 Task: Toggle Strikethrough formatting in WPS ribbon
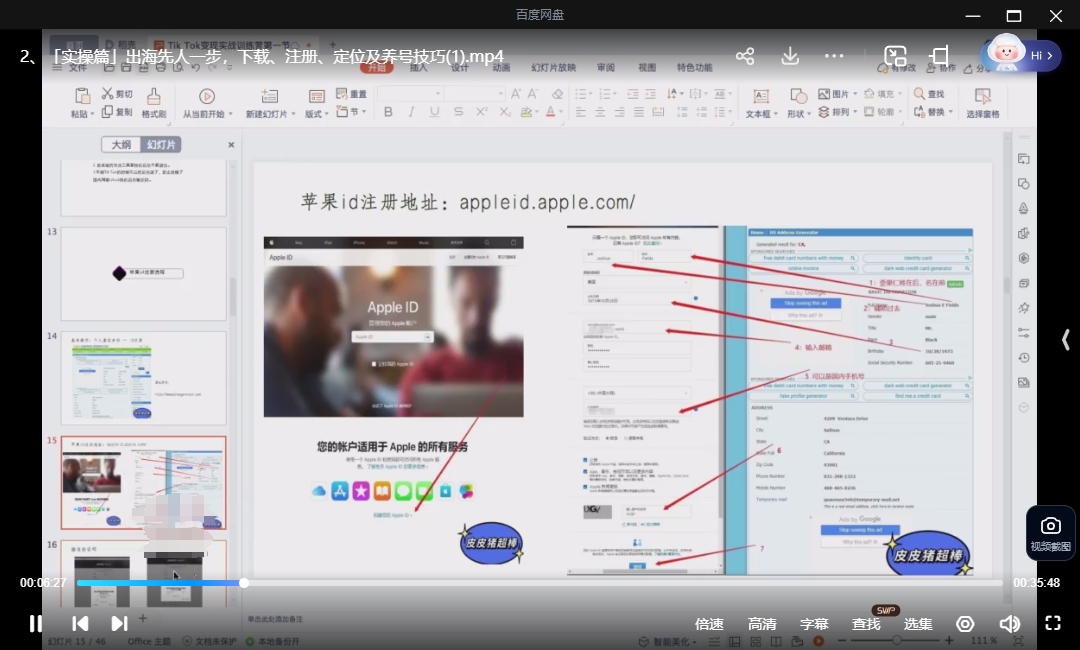point(458,112)
